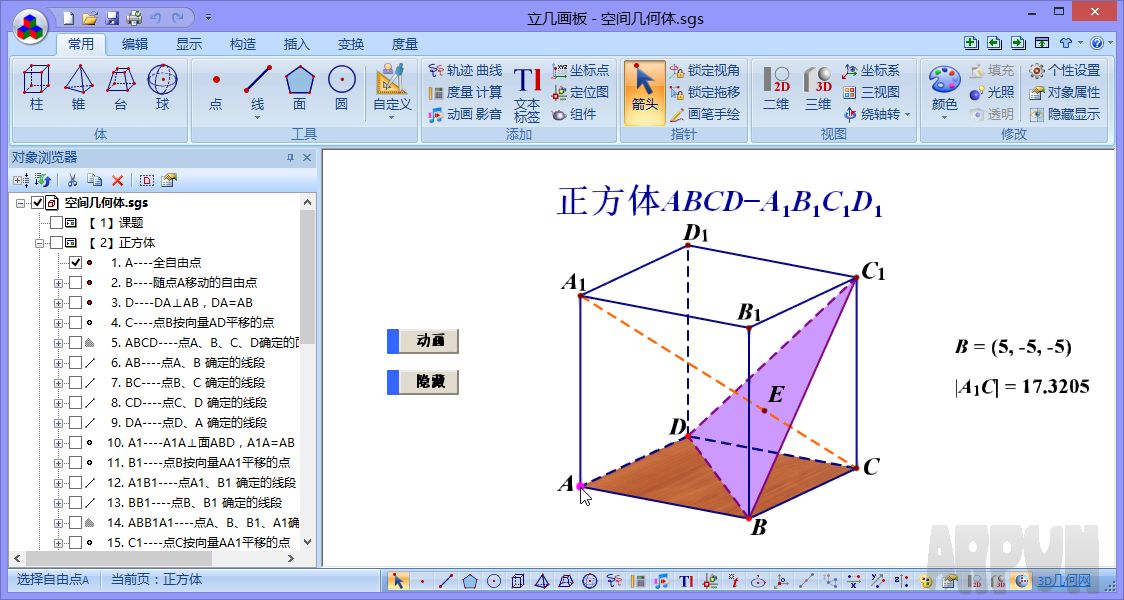1124x600 pixels.
Task: Check the 课题 item in object browser
Action: click(x=57, y=222)
